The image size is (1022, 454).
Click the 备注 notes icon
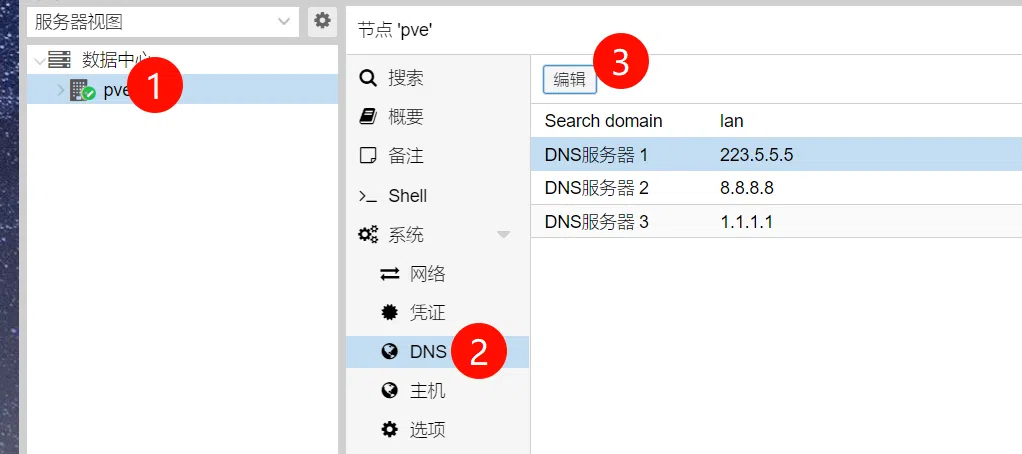click(368, 156)
